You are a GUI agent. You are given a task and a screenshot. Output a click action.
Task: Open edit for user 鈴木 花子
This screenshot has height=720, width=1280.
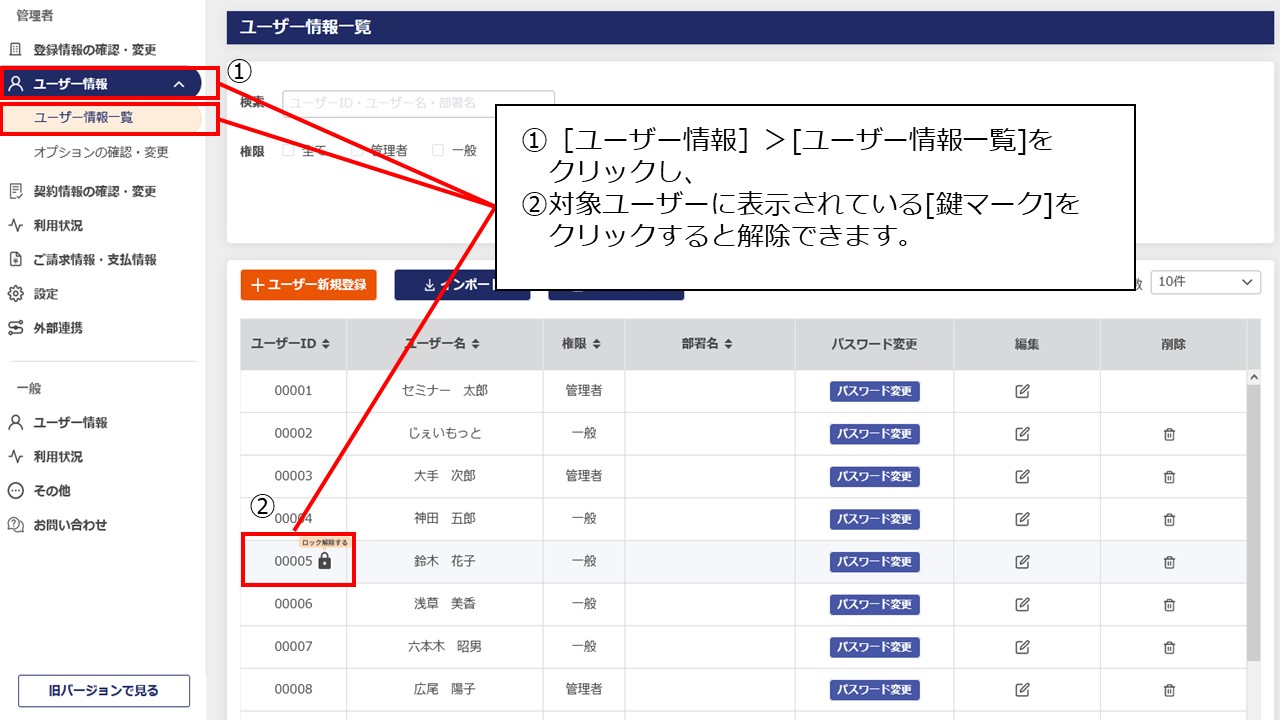coord(1022,562)
